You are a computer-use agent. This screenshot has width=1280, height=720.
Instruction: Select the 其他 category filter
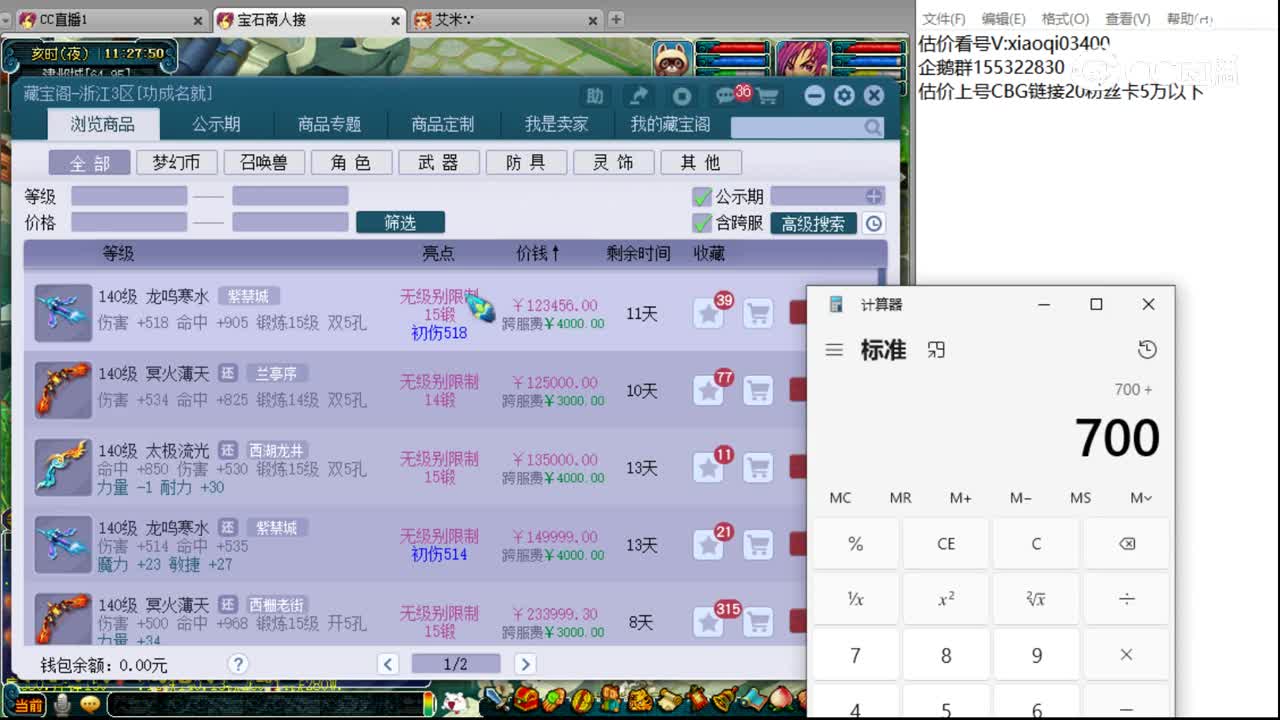coord(701,163)
